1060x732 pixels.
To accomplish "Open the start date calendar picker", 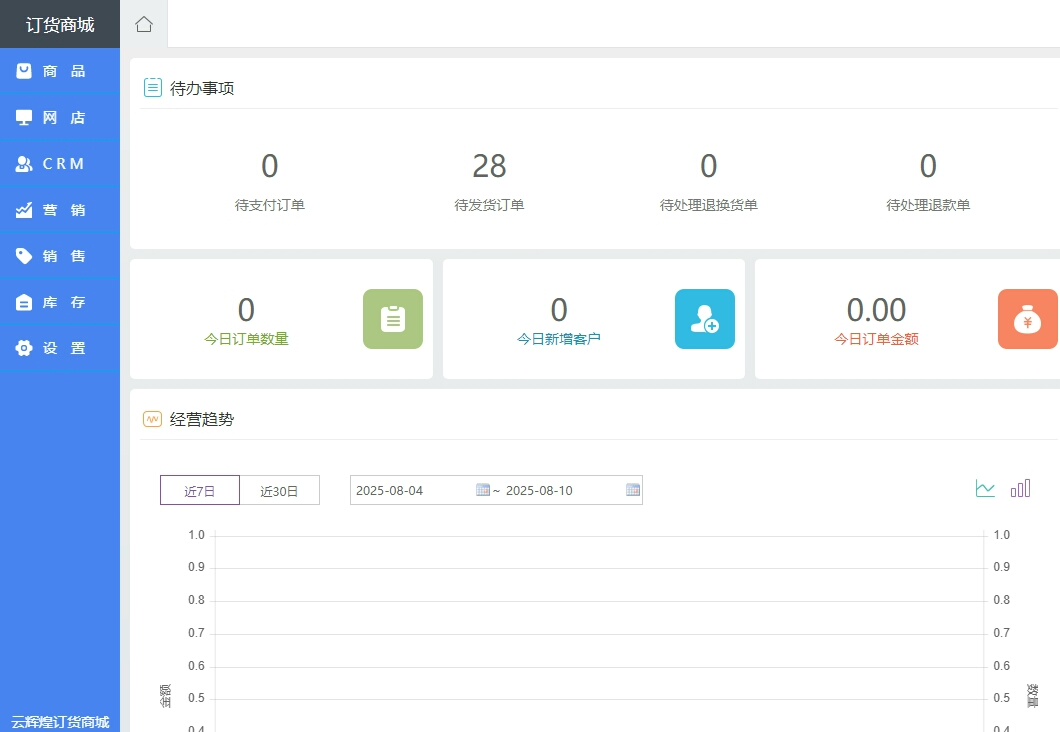I will coord(483,490).
